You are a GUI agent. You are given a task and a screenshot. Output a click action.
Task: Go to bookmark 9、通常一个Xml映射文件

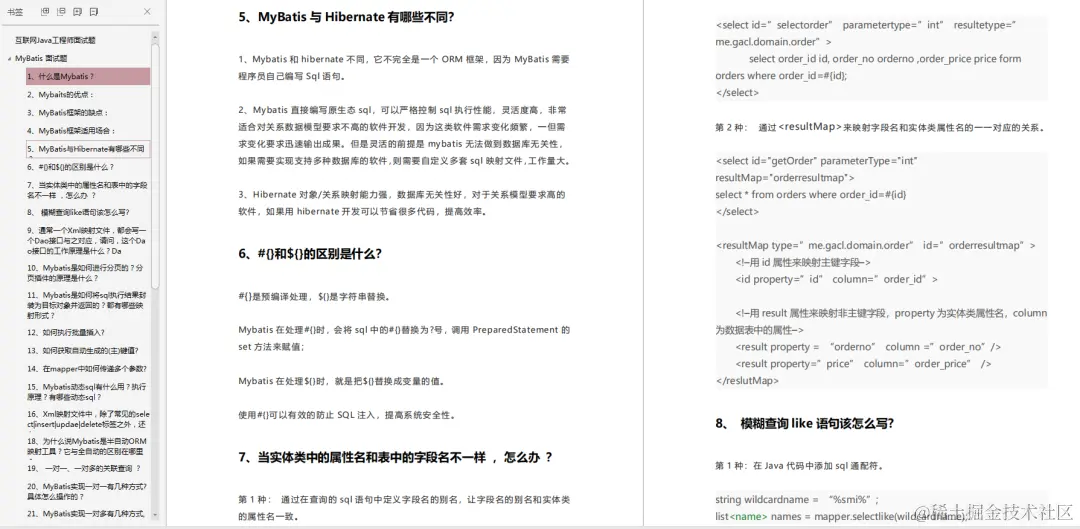(x=87, y=240)
